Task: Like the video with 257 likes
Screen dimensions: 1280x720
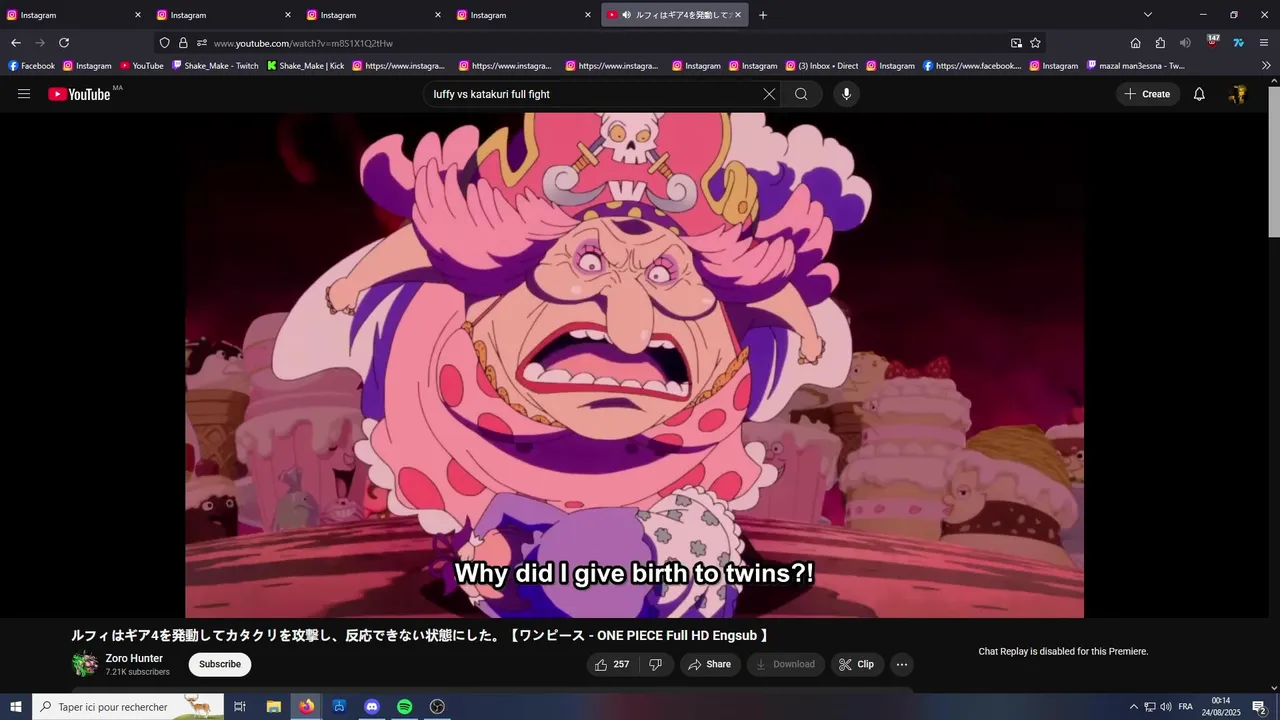Action: (x=612, y=664)
